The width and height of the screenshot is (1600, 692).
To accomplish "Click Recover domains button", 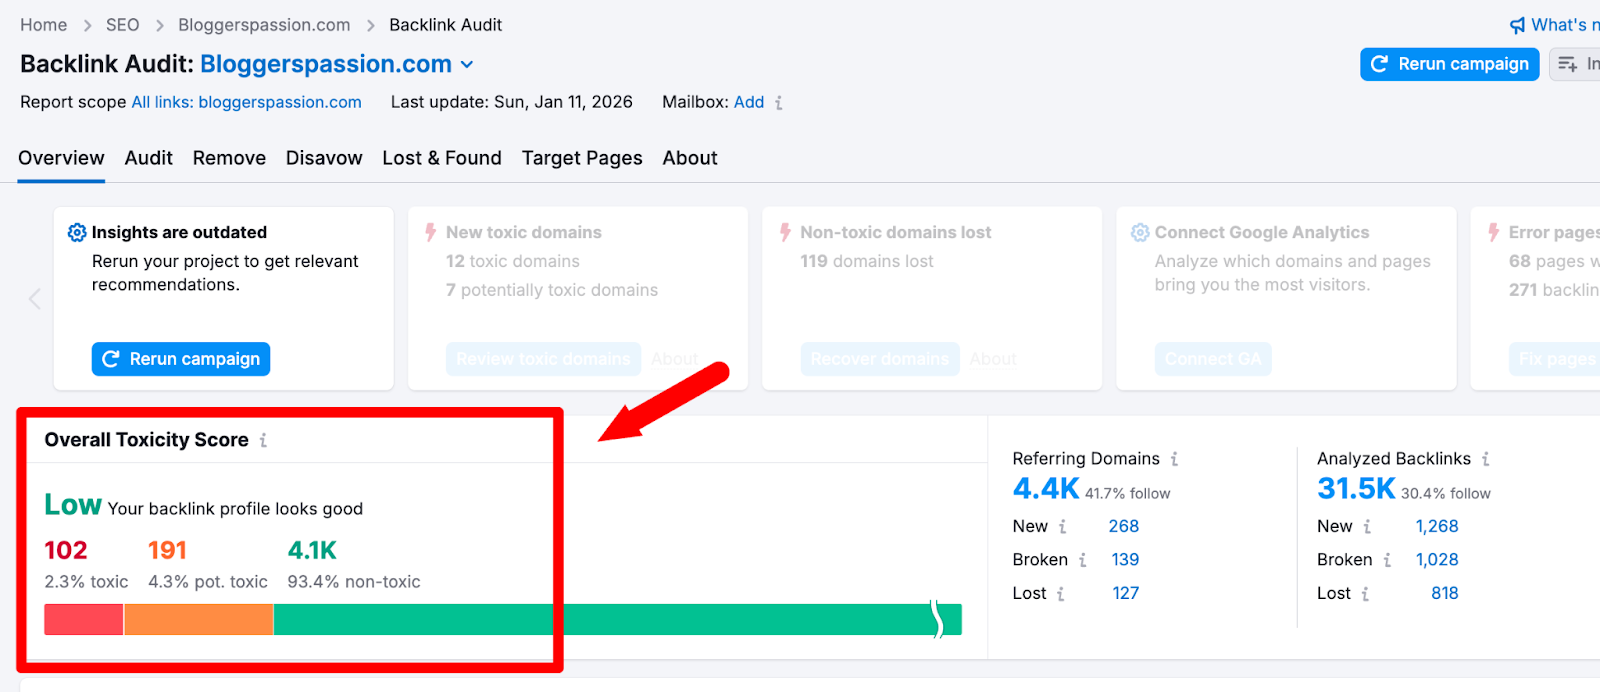I will (880, 359).
